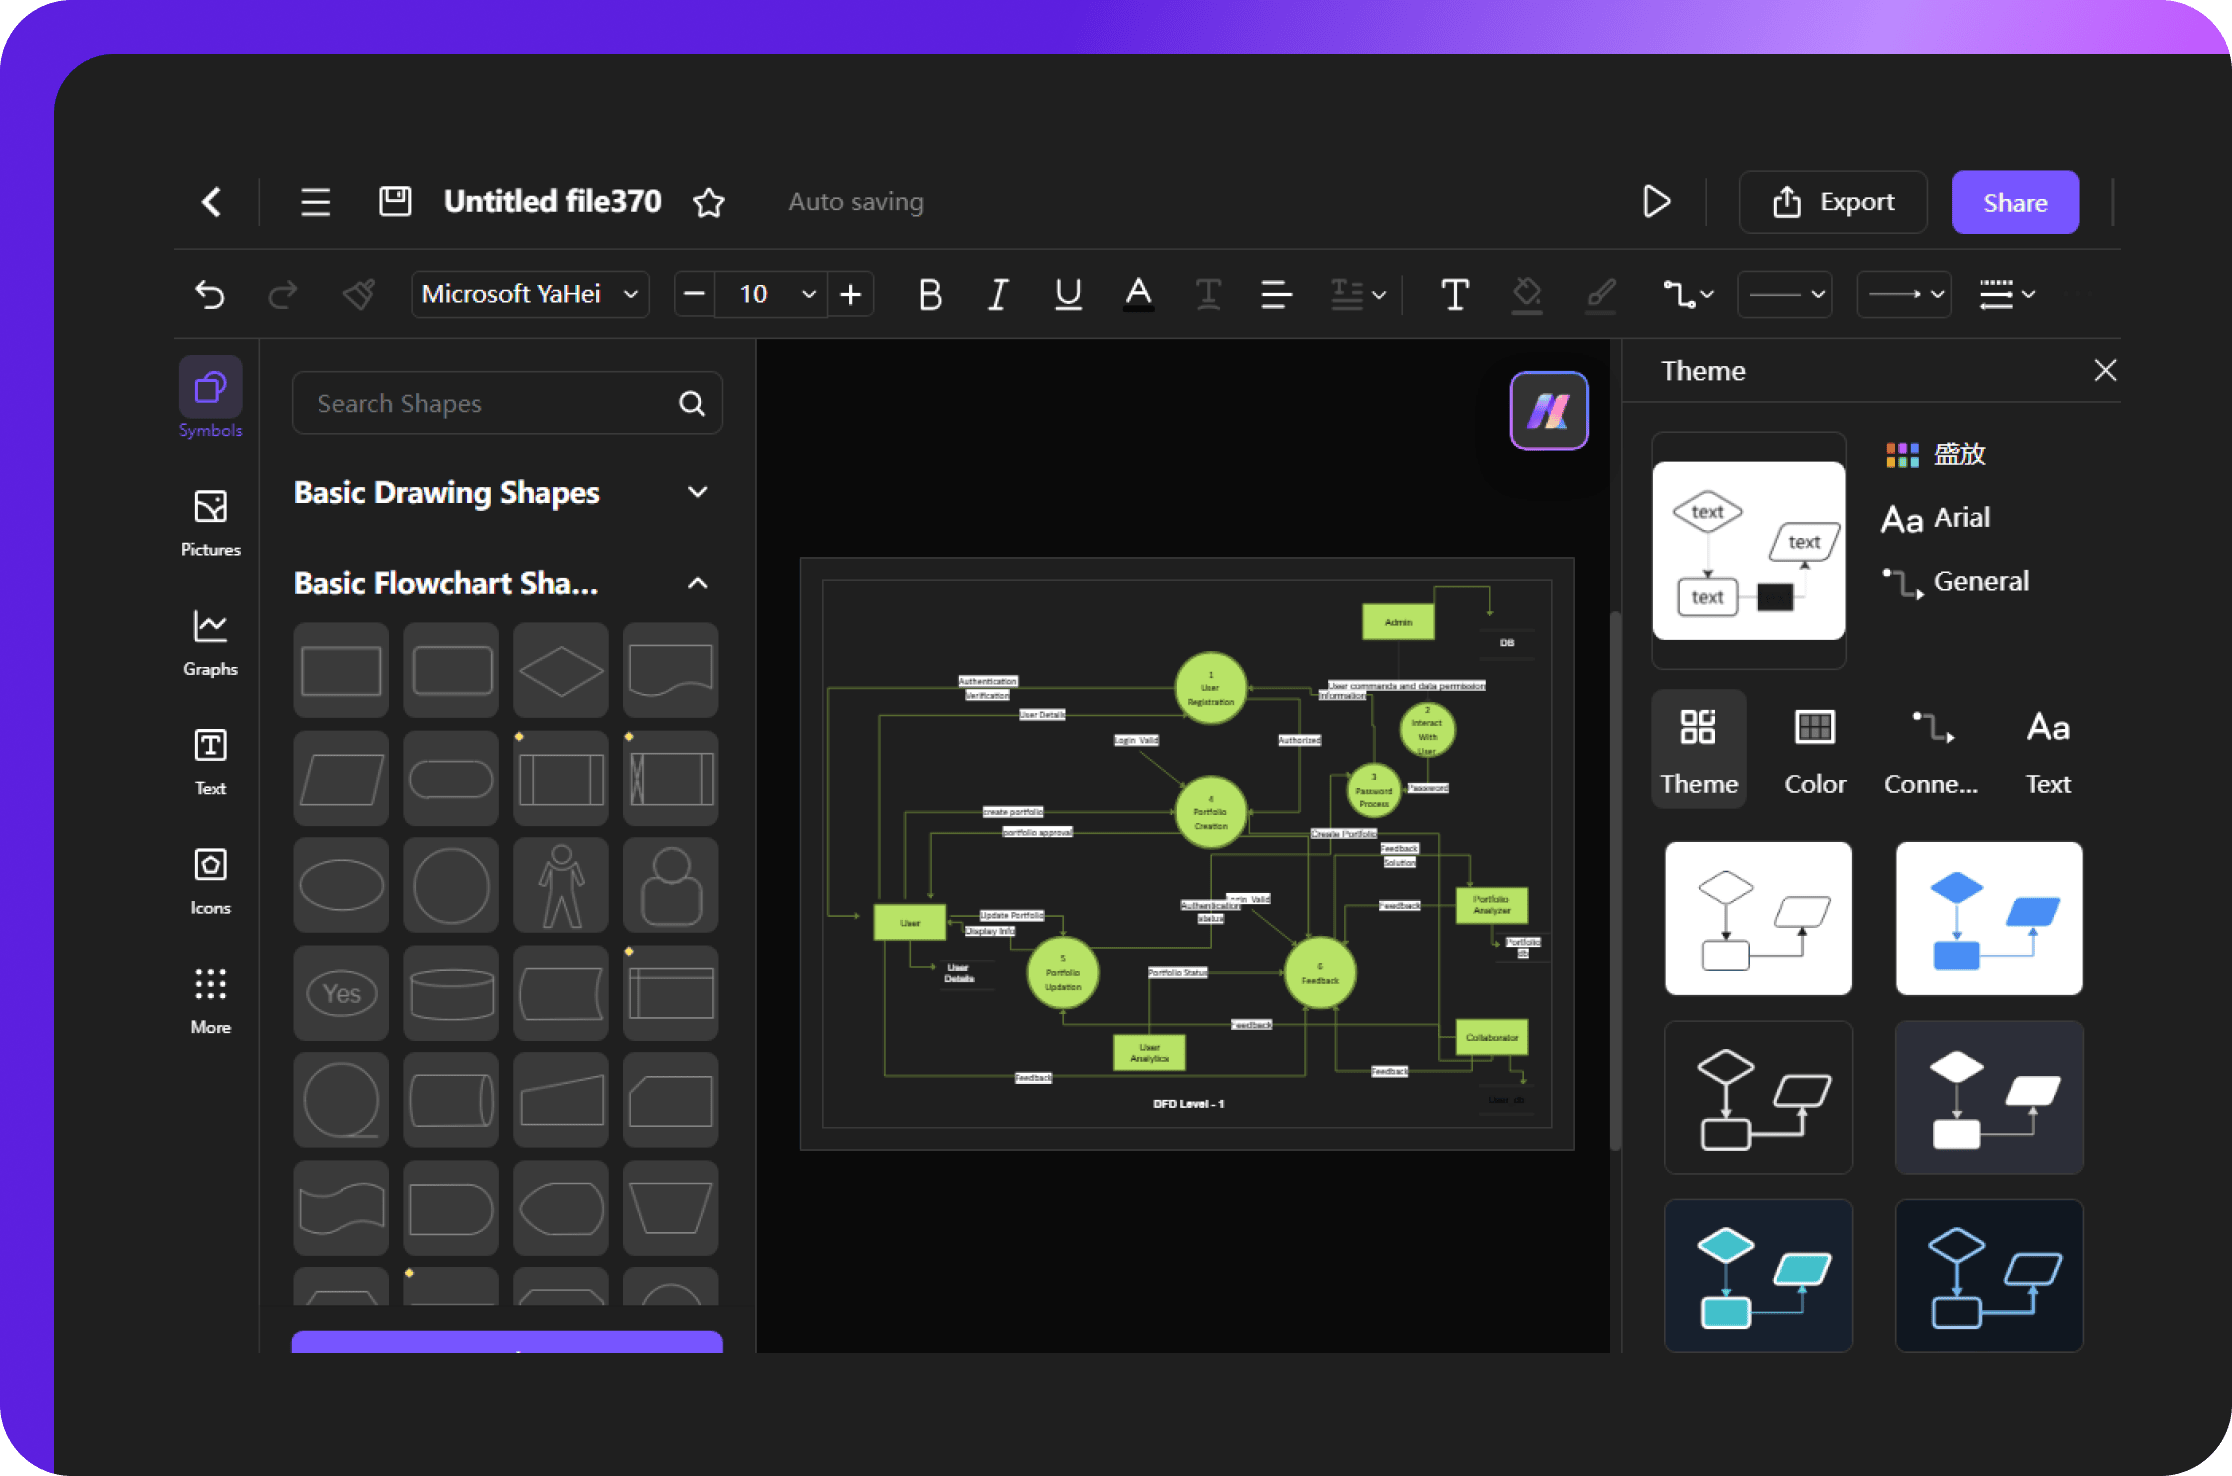
Task: Click the Share button
Action: click(x=2014, y=201)
